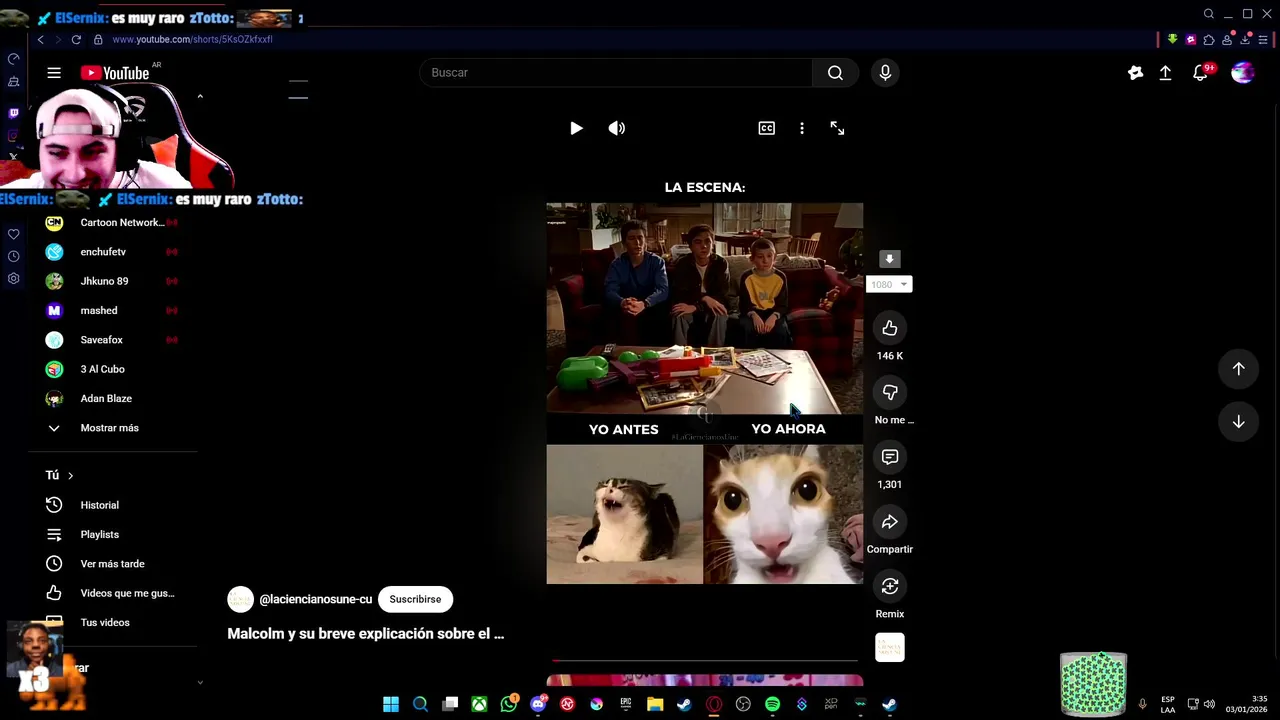Viewport: 1280px width, 720px height.
Task: Open the short's sound source thumbnail
Action: click(x=890, y=648)
